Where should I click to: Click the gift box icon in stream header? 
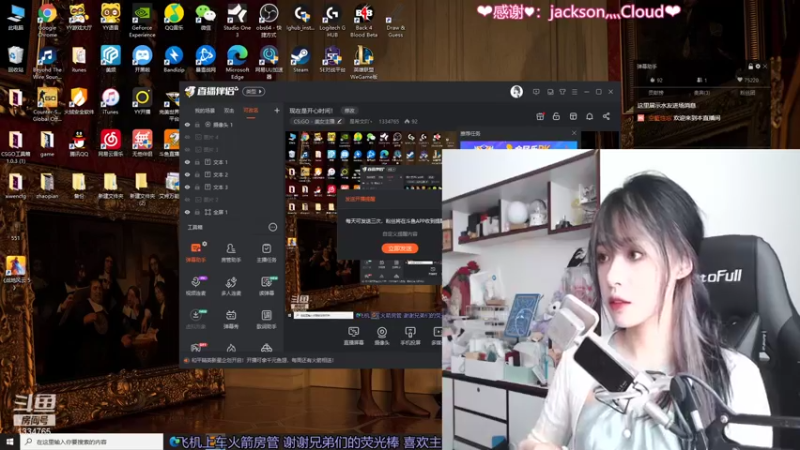point(540,116)
